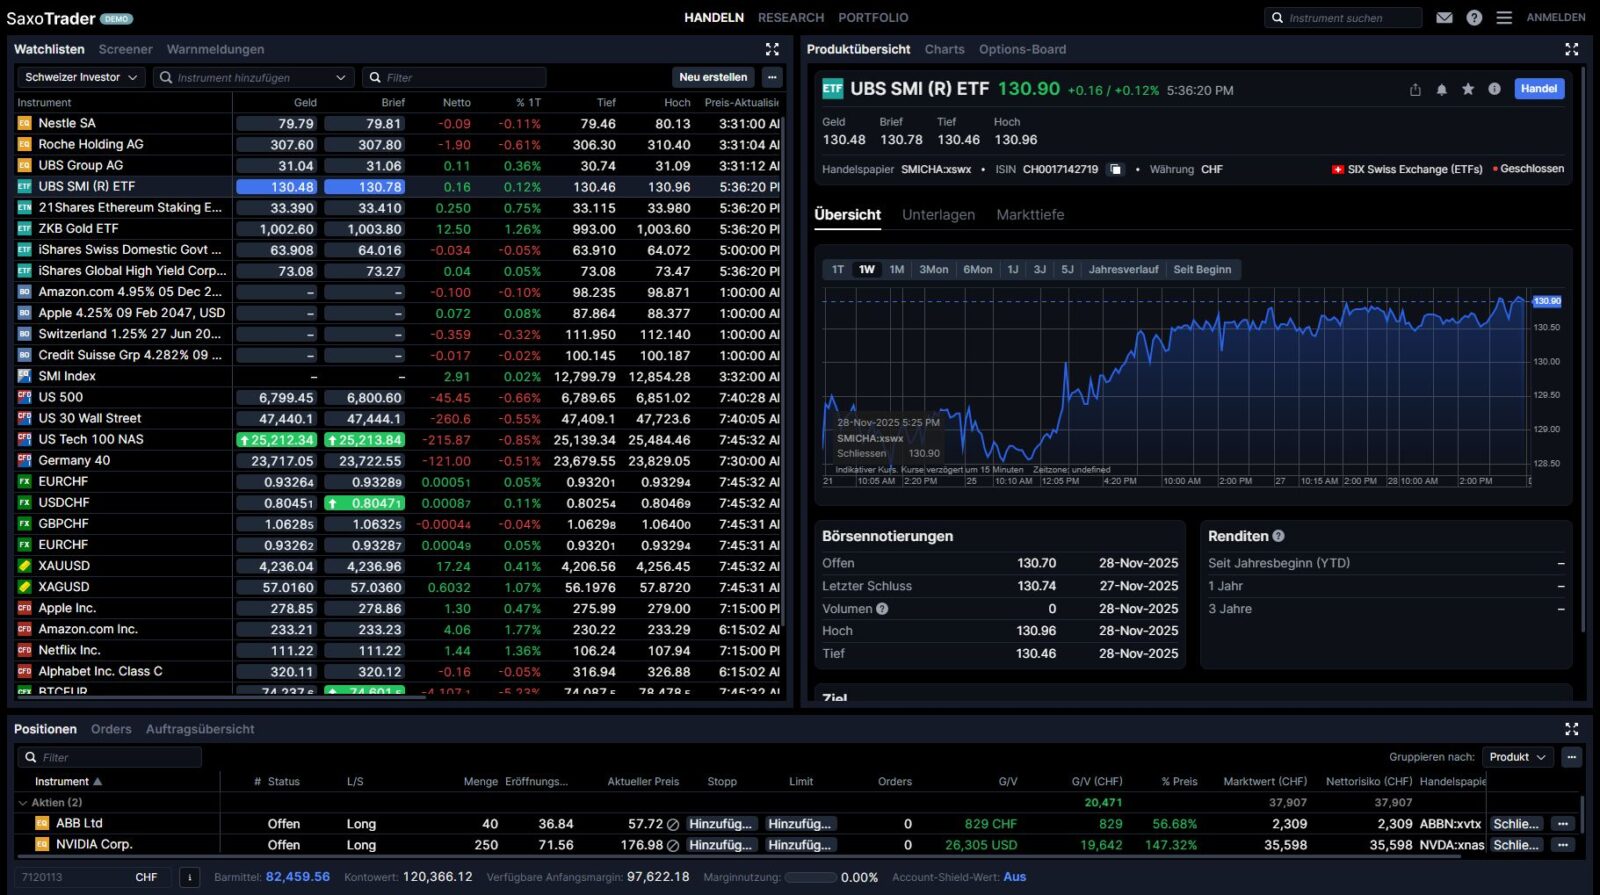The width and height of the screenshot is (1600, 895).
Task: Set a price alert with bell icon
Action: pos(1441,89)
